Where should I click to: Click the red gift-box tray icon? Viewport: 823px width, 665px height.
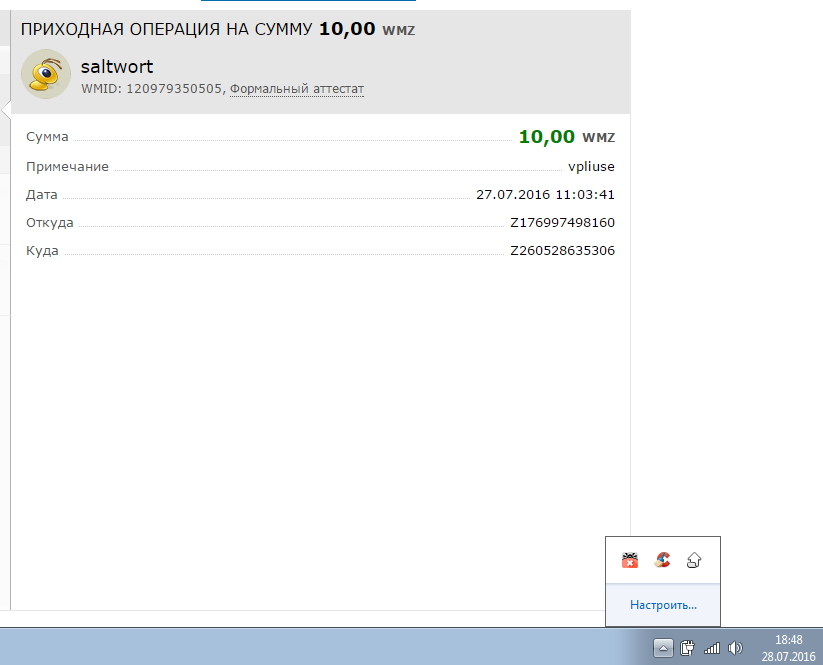pyautogui.click(x=630, y=561)
